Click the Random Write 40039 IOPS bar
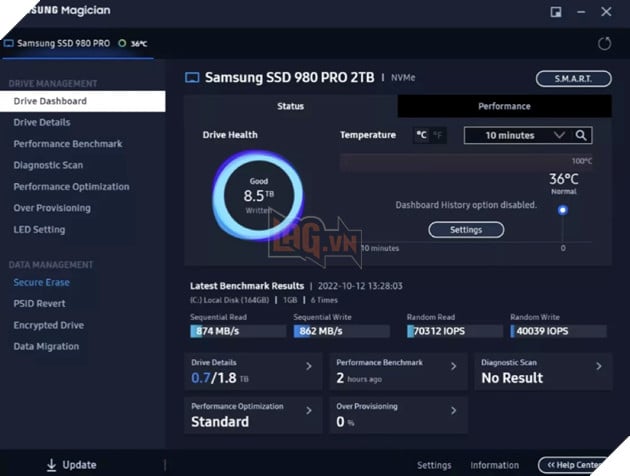The height and width of the screenshot is (476, 630). tap(558, 331)
